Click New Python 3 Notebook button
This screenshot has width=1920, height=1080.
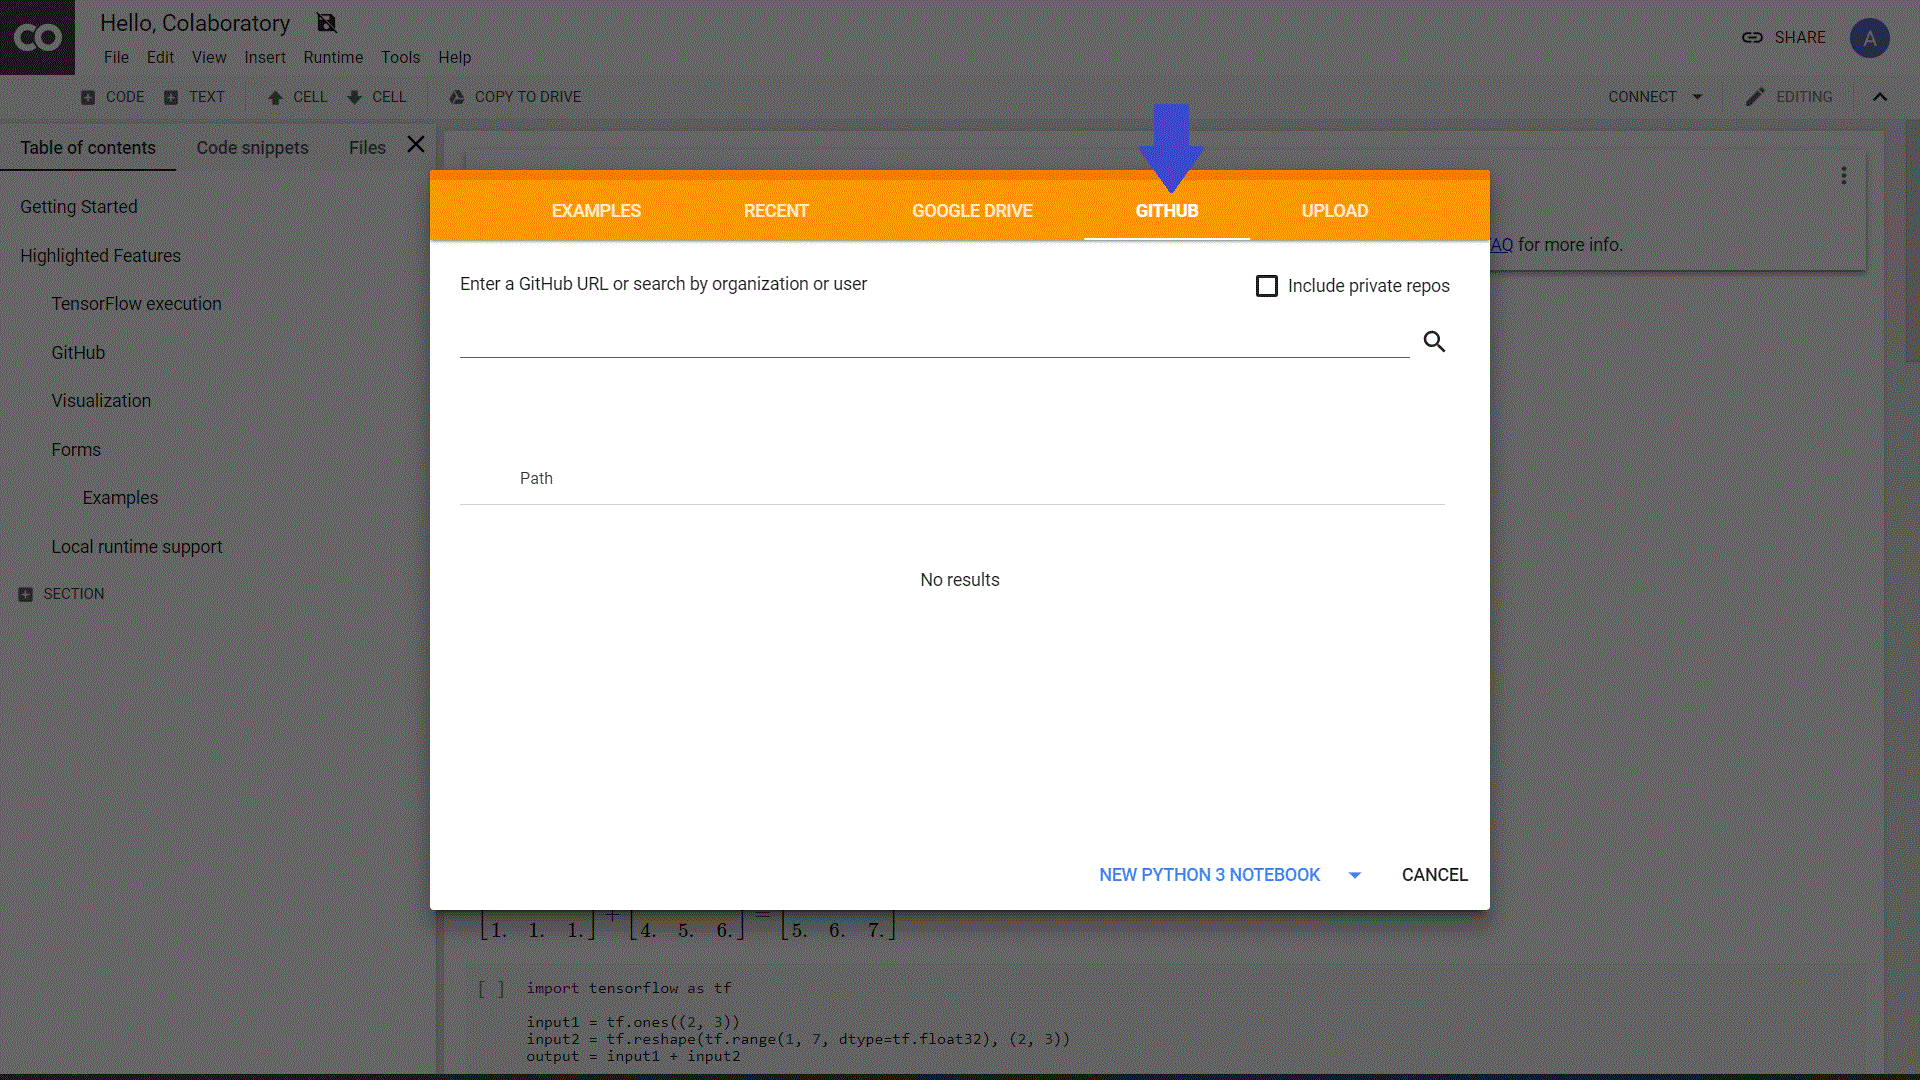click(x=1209, y=874)
